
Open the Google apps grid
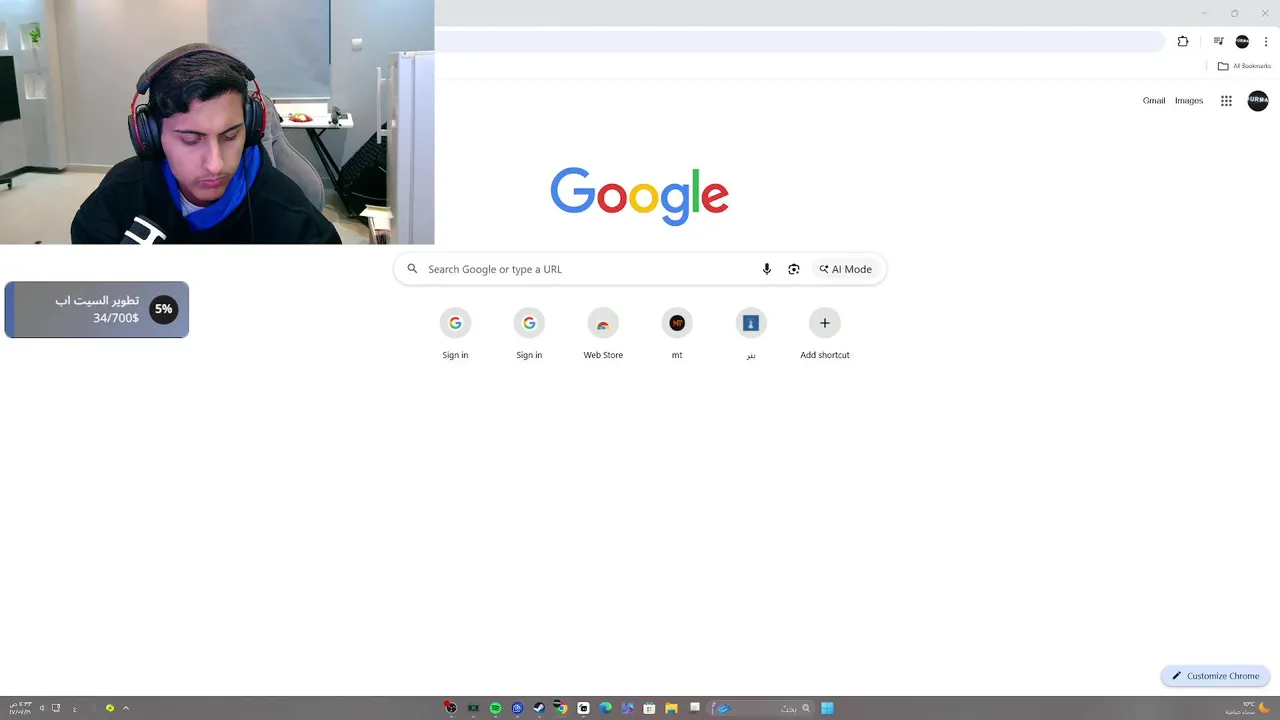[1226, 101]
